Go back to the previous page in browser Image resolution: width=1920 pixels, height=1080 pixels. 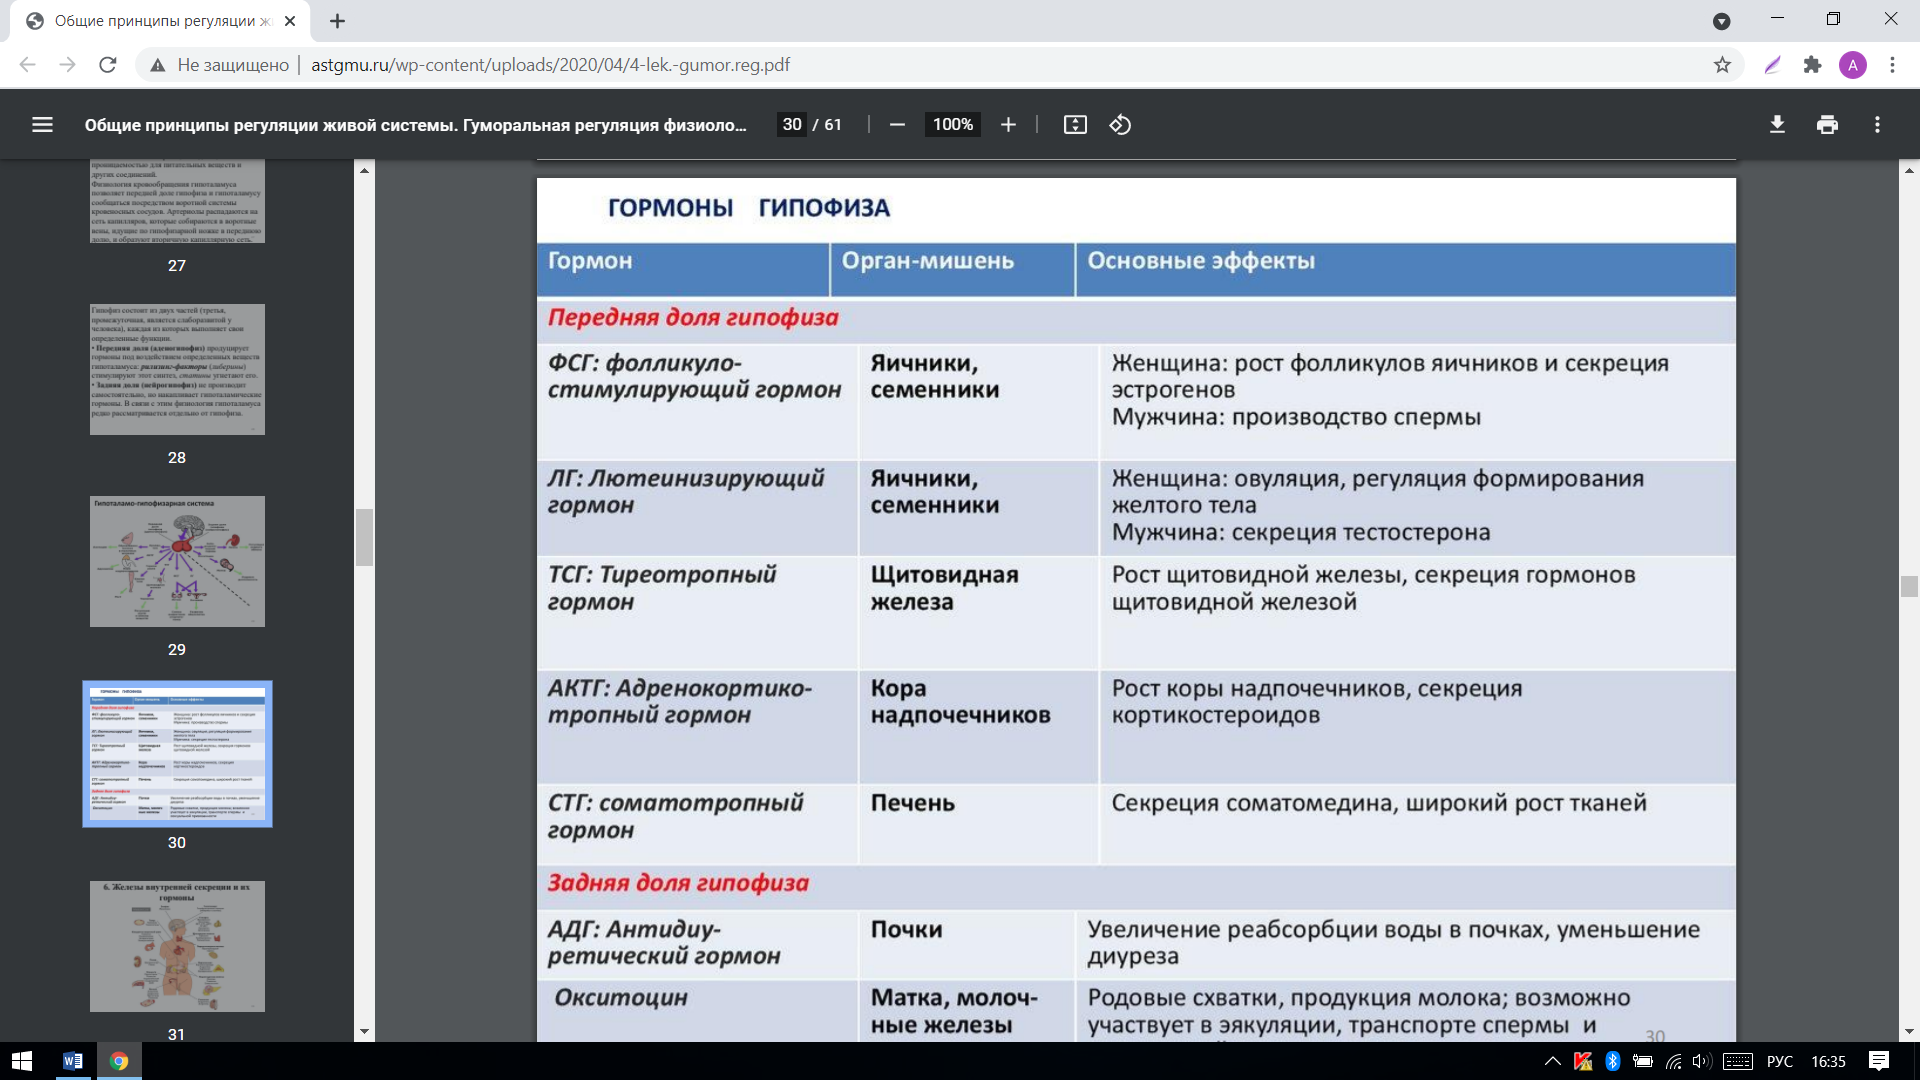coord(27,65)
